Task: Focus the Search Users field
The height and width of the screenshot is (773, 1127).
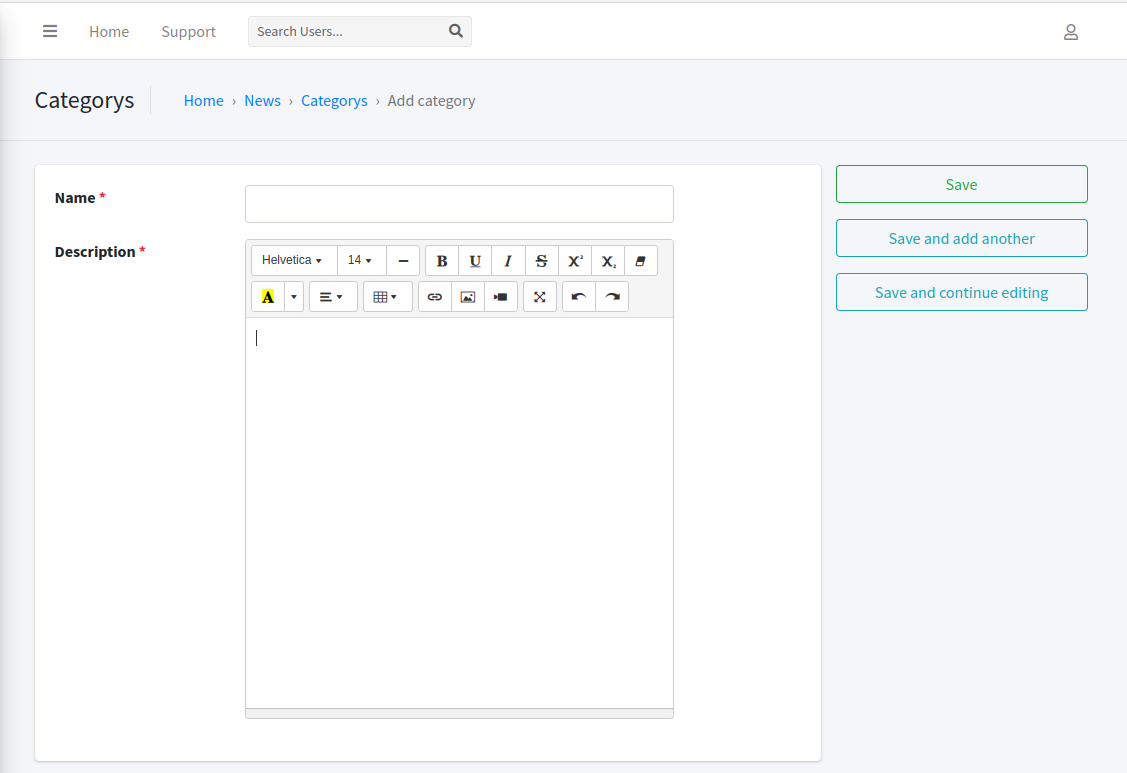Action: (x=347, y=32)
